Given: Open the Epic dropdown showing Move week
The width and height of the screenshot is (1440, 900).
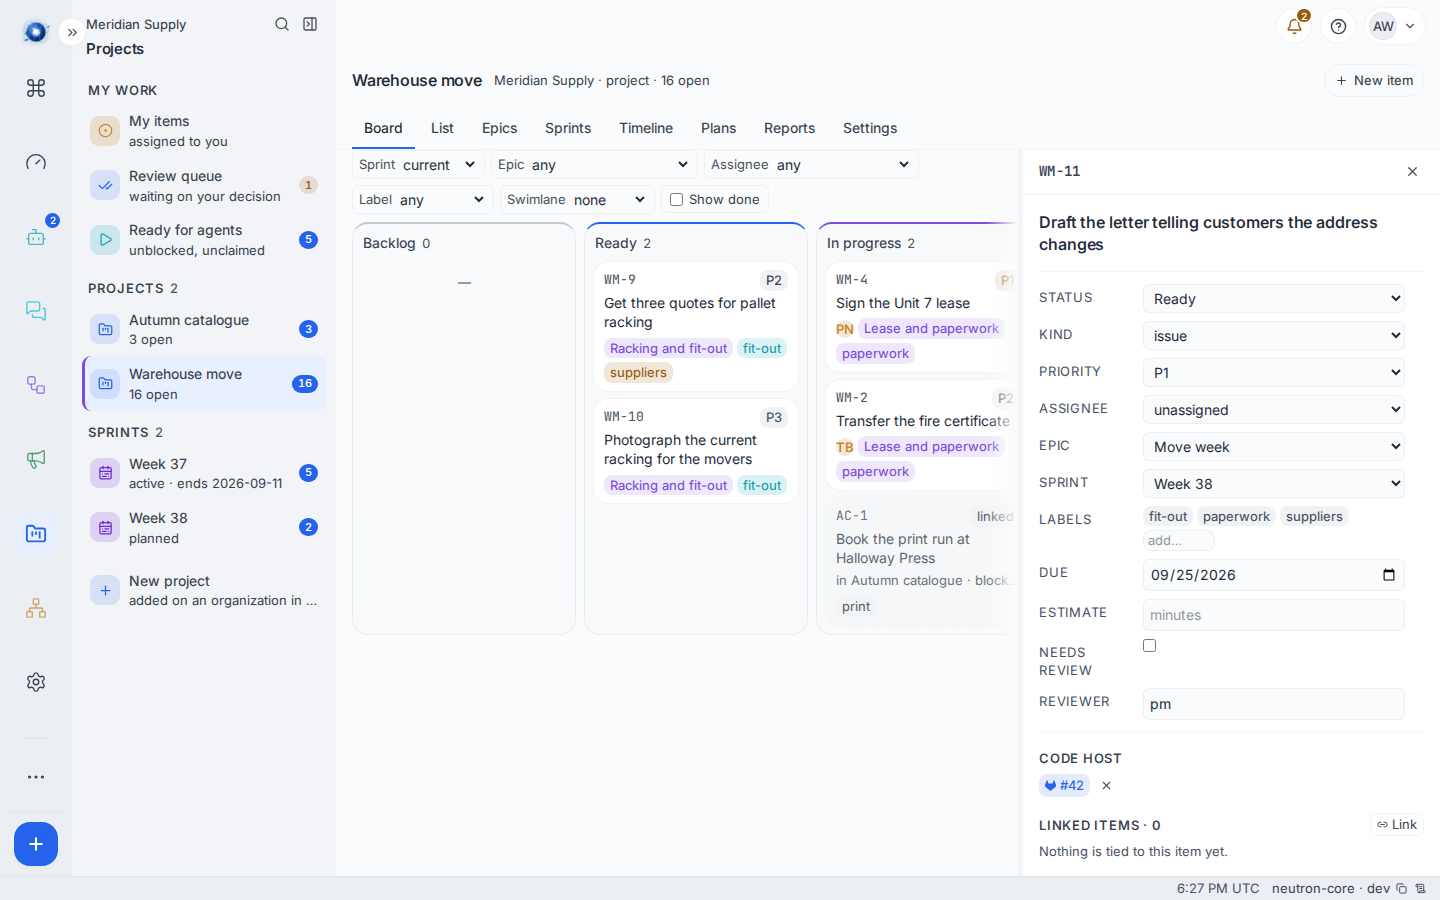Looking at the screenshot, I should 1274,447.
